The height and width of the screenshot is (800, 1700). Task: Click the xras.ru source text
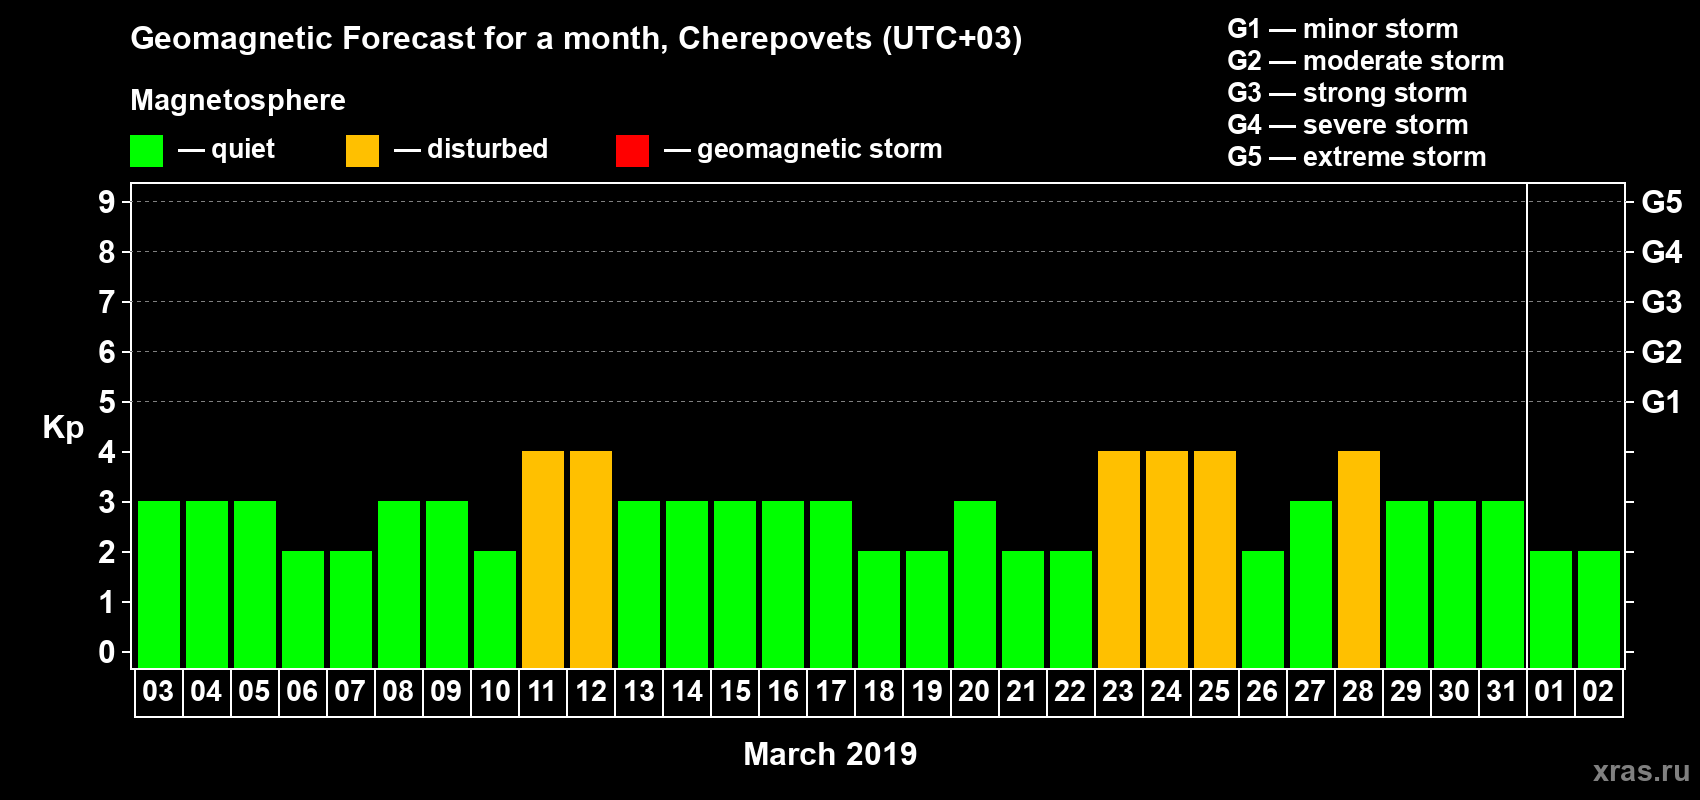click(1641, 771)
